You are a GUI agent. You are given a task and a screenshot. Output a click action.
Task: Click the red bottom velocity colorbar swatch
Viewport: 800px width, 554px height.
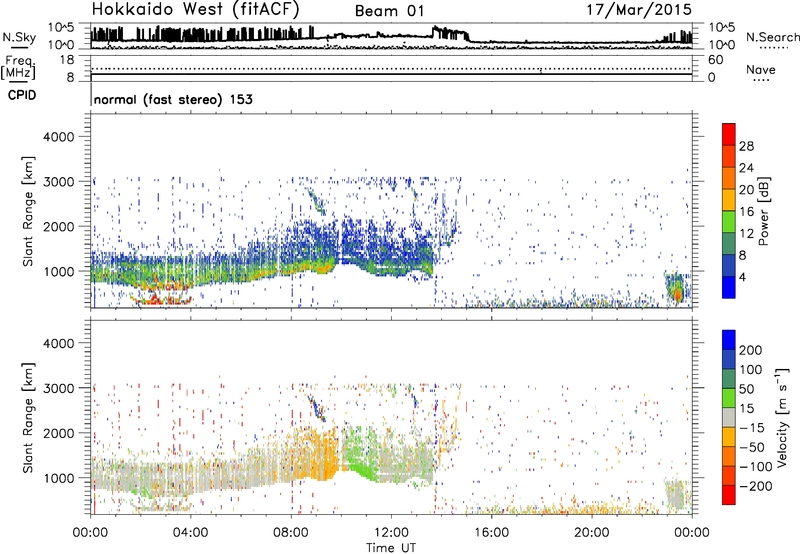[729, 495]
